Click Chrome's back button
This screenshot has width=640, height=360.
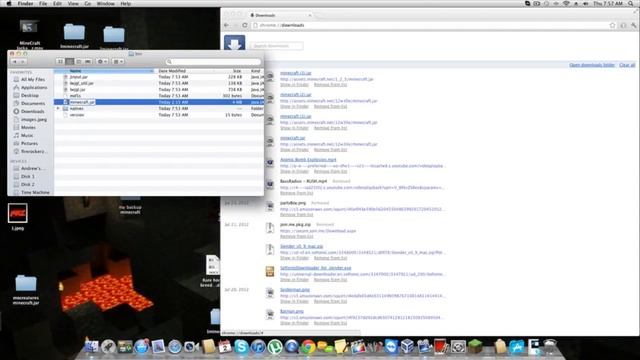click(227, 25)
